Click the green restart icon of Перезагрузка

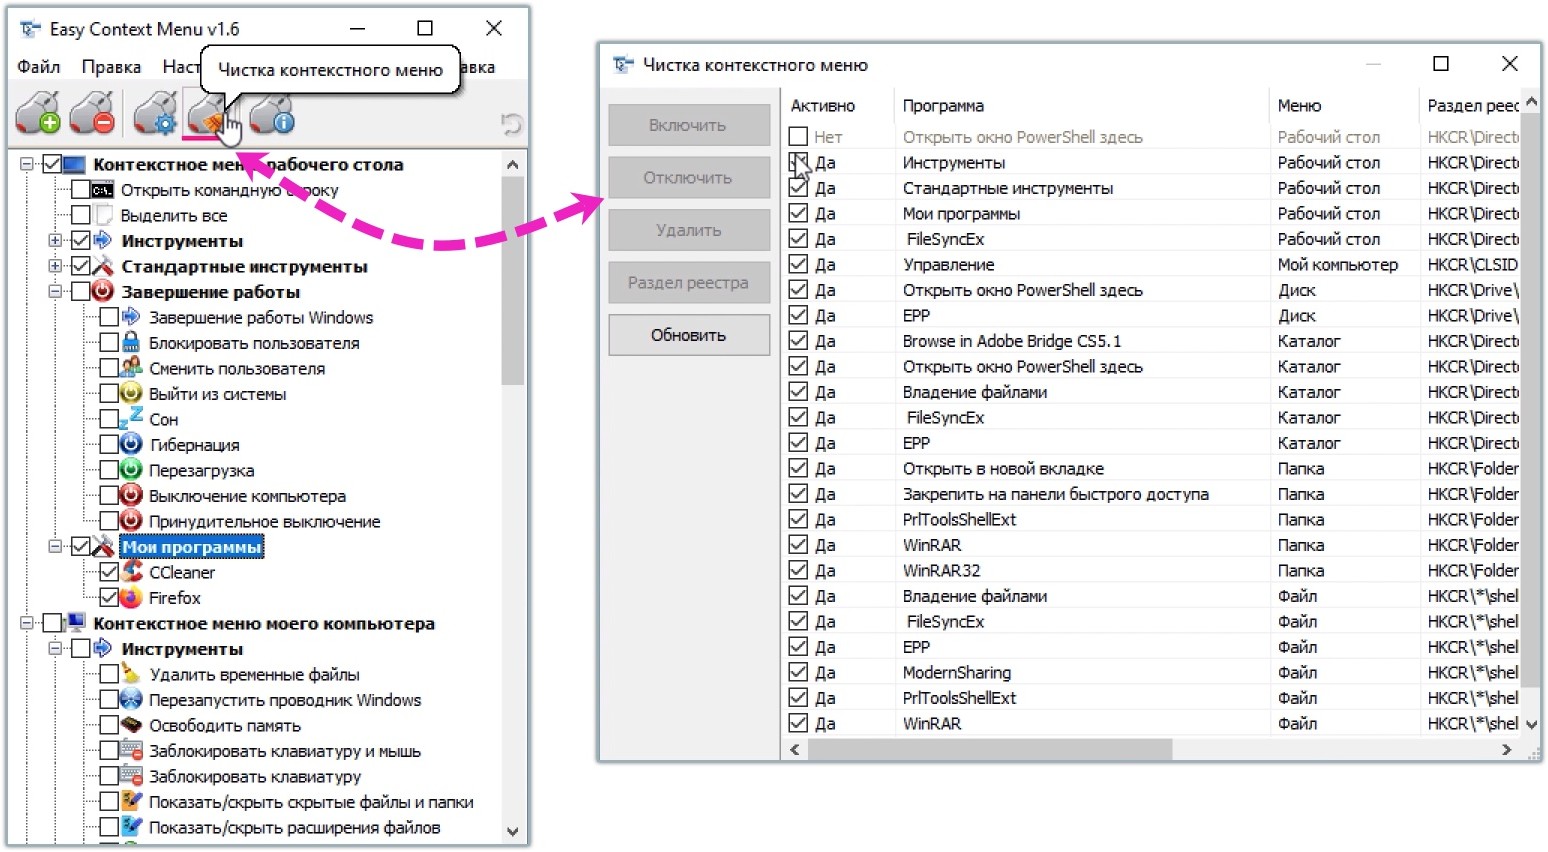[131, 470]
